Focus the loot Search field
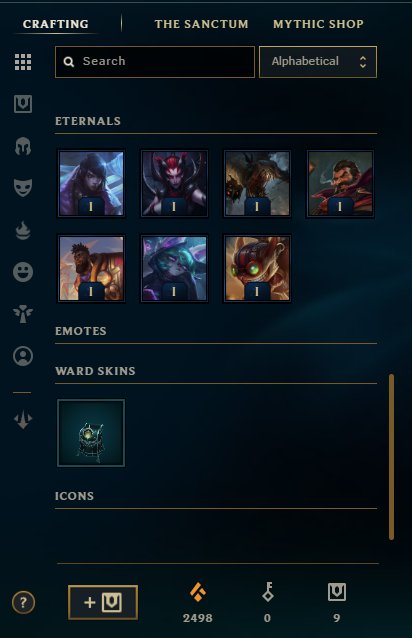 tap(155, 62)
